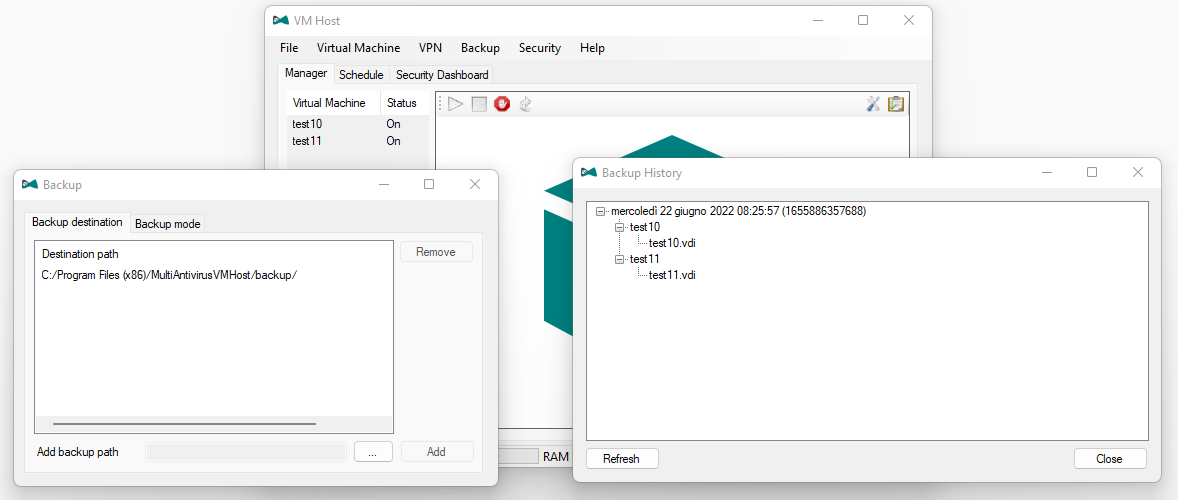Click the Status column header
1178x500 pixels.
point(404,103)
